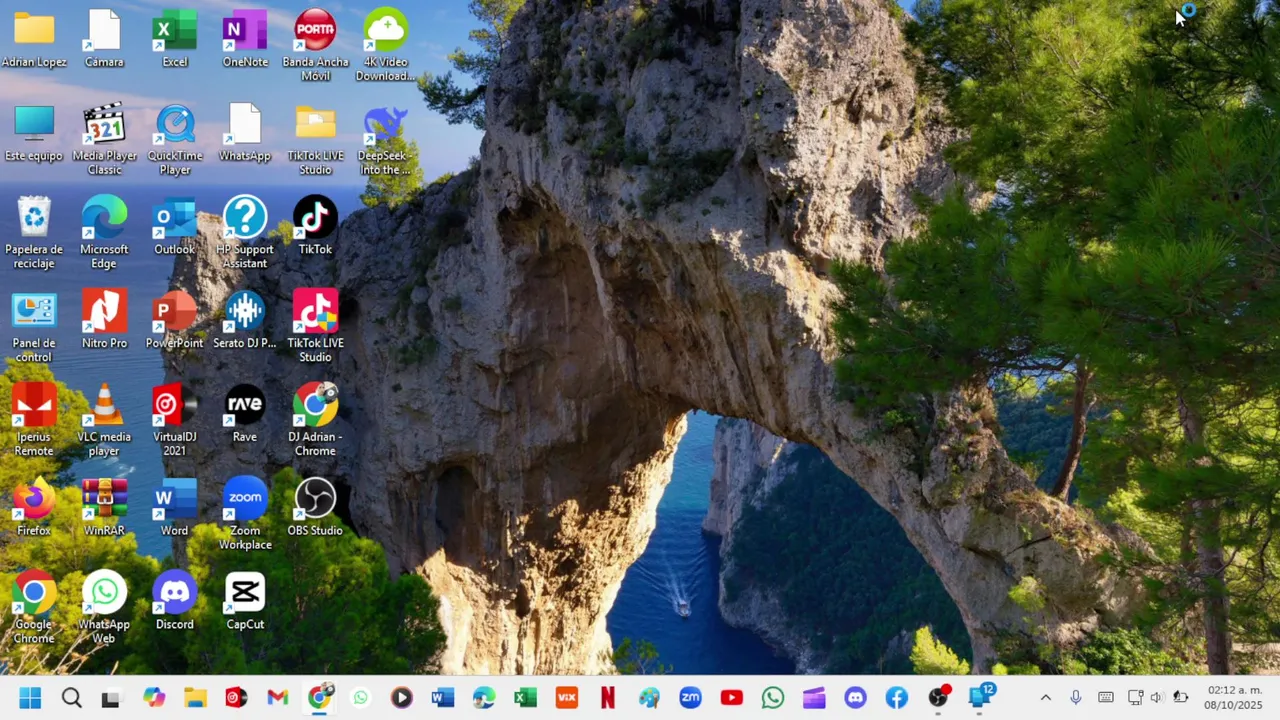Screen dimensions: 1280x720
Task: Open the Adrian Lopez folder on desktop
Action: [x=34, y=39]
